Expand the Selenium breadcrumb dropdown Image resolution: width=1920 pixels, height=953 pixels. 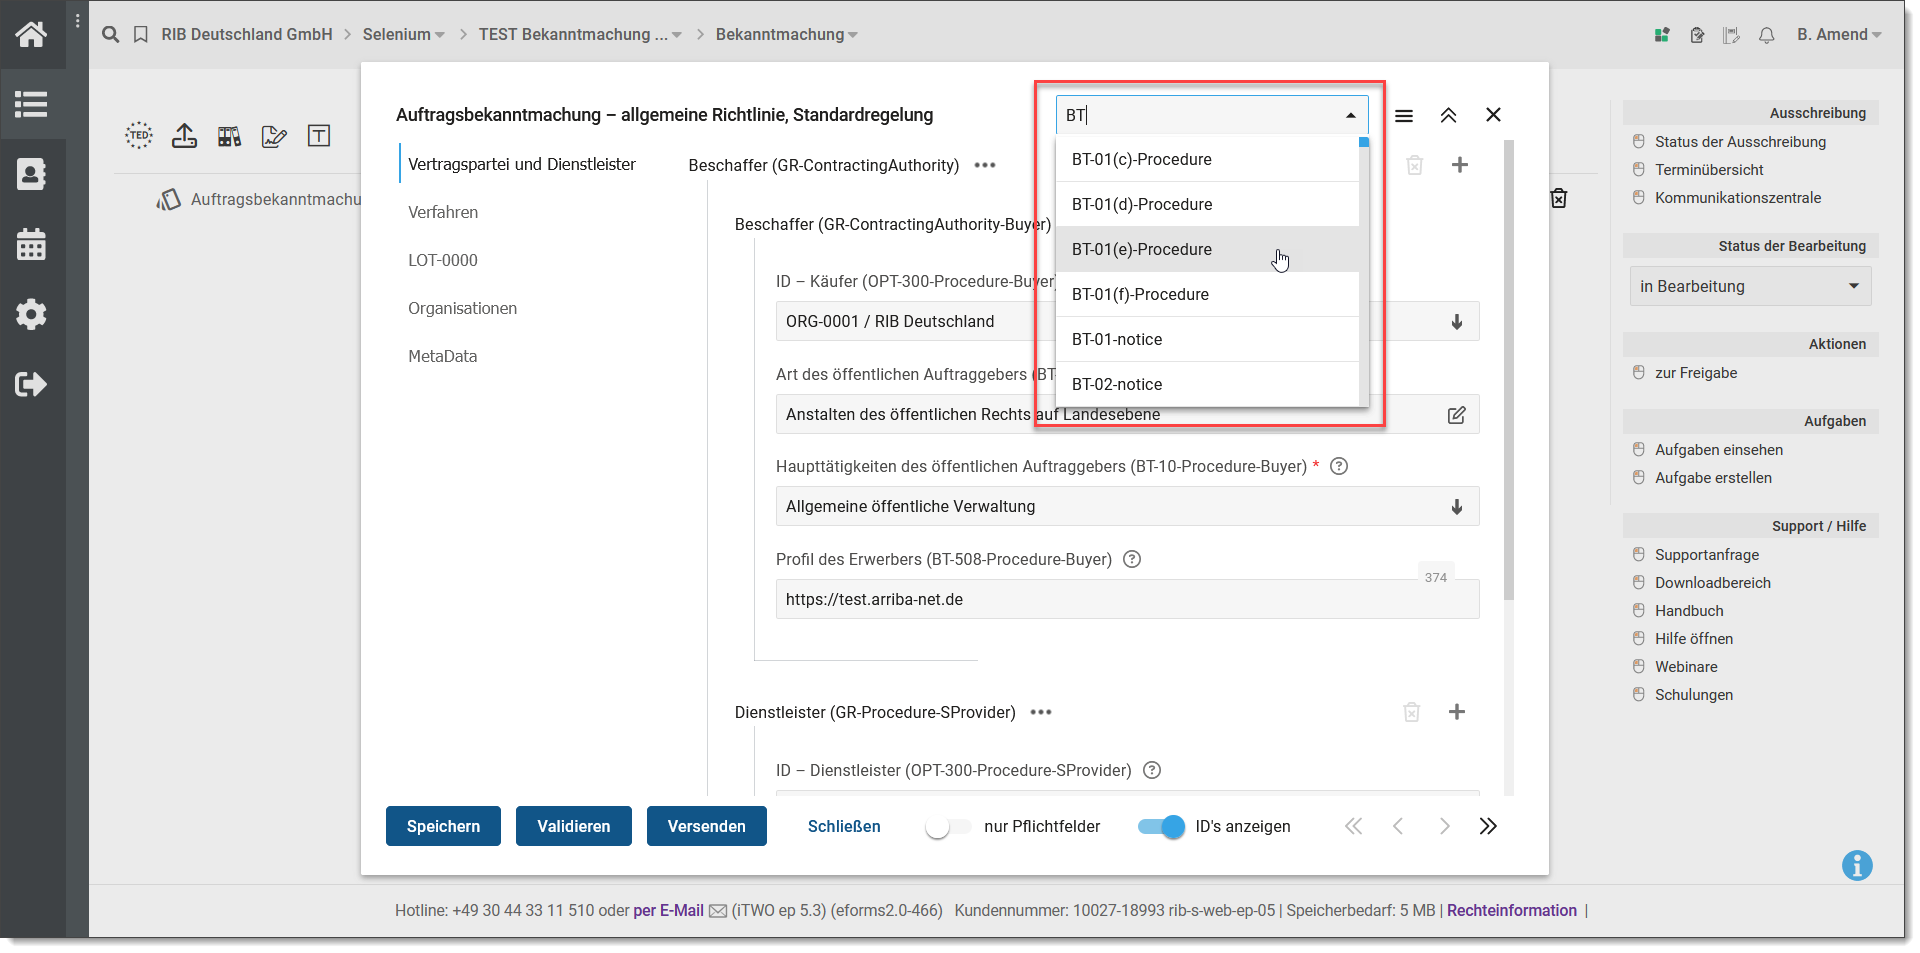pos(439,35)
